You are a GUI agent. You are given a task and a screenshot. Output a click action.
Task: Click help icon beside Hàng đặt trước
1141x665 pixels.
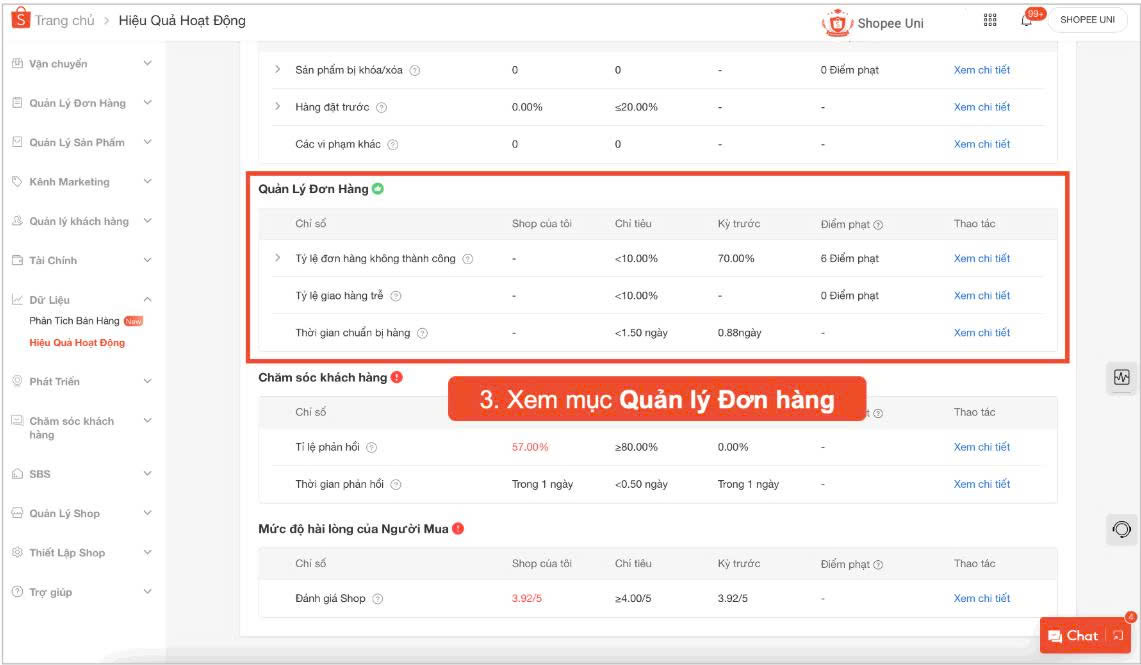coord(381,108)
